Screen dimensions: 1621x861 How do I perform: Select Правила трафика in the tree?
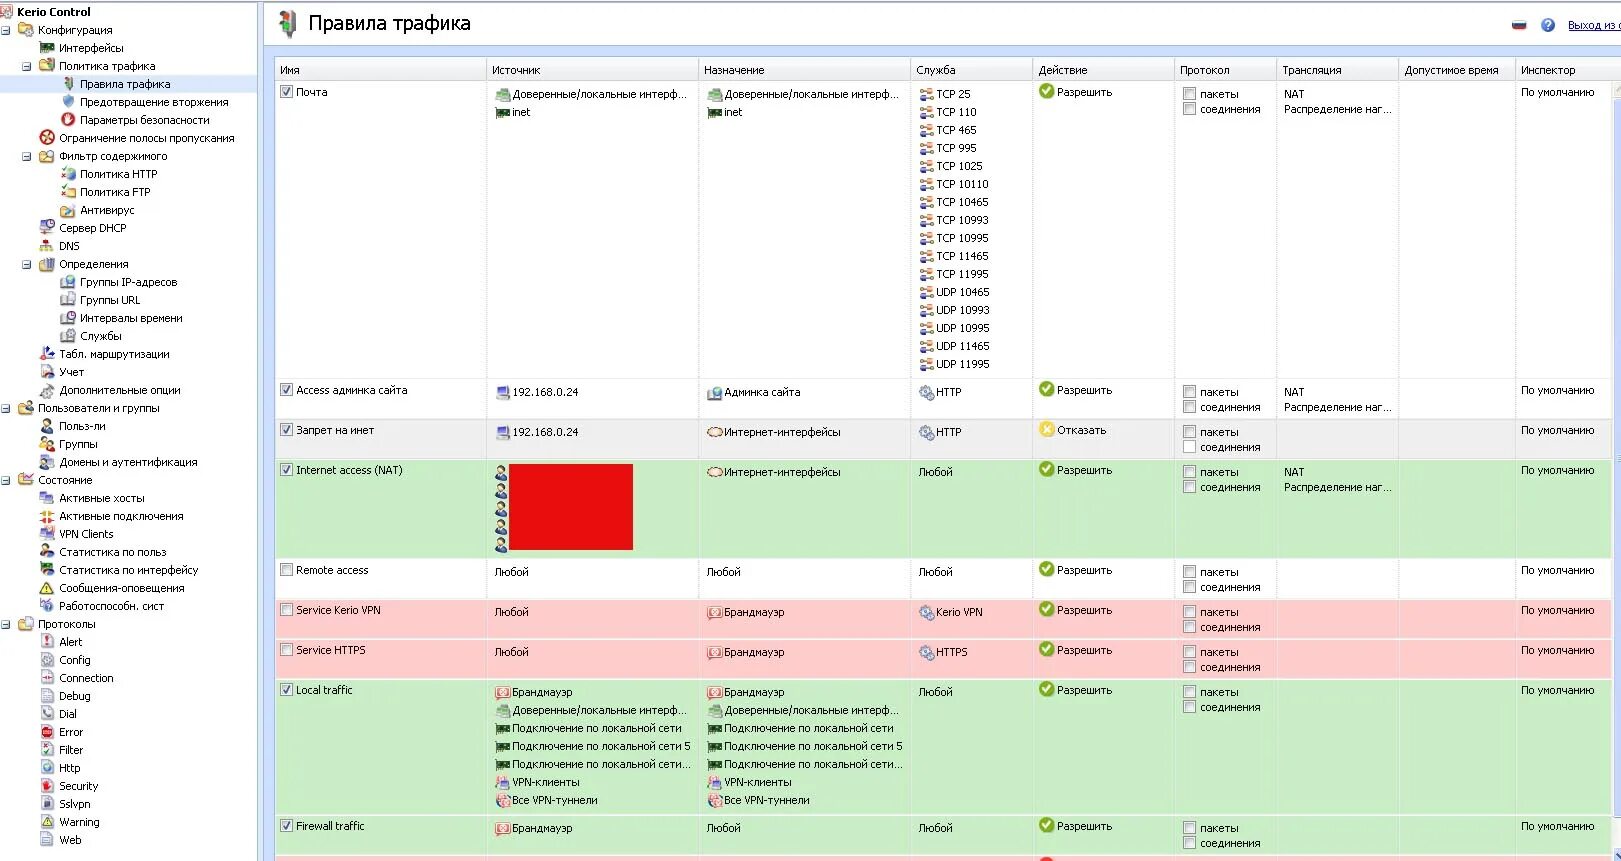coord(125,84)
